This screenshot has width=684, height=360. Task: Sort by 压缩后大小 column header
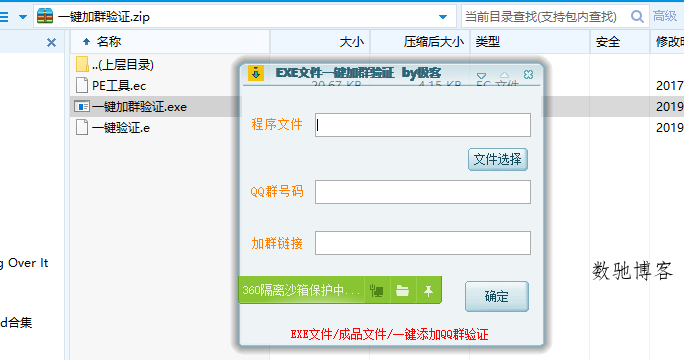click(420, 42)
